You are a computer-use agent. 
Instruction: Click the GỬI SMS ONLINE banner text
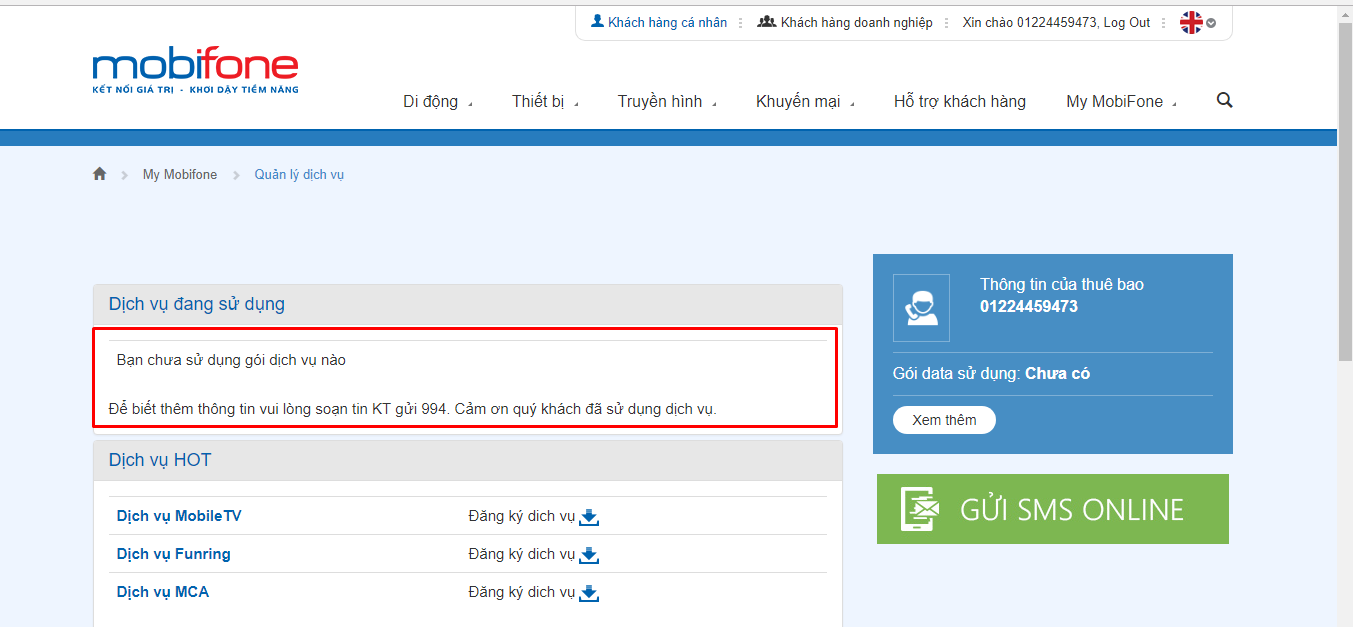[1072, 510]
